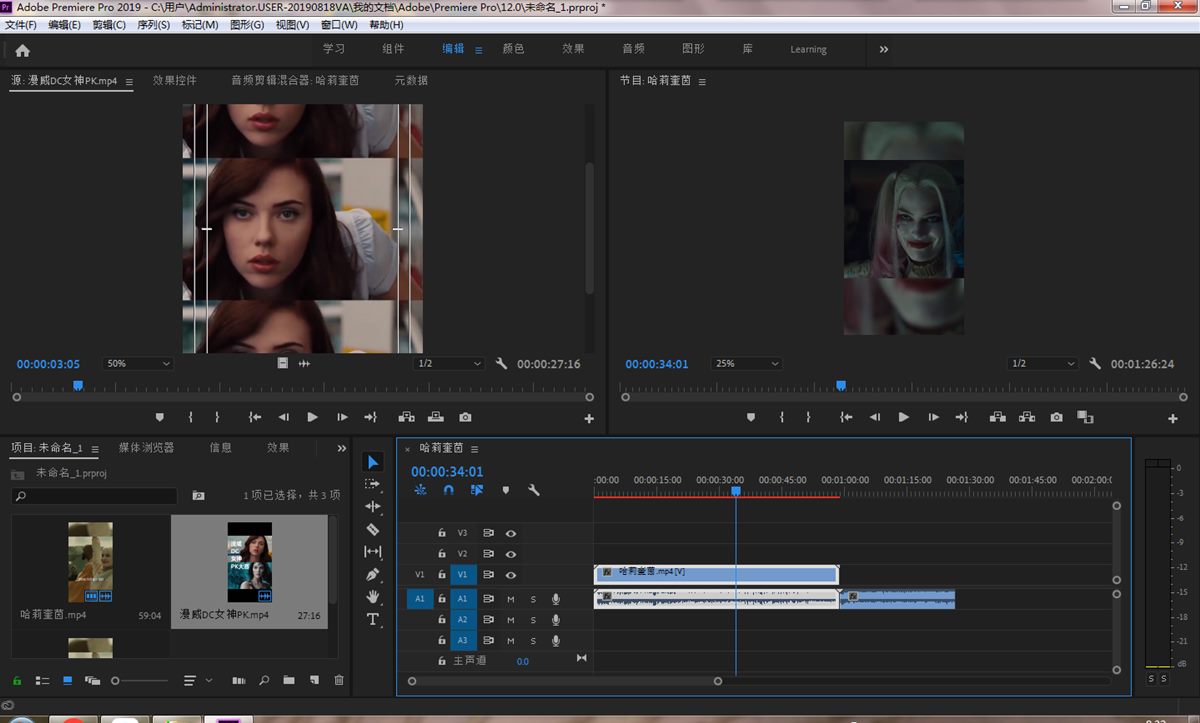The height and width of the screenshot is (723, 1200).
Task: Export frame in Program monitor camera icon
Action: click(1056, 417)
